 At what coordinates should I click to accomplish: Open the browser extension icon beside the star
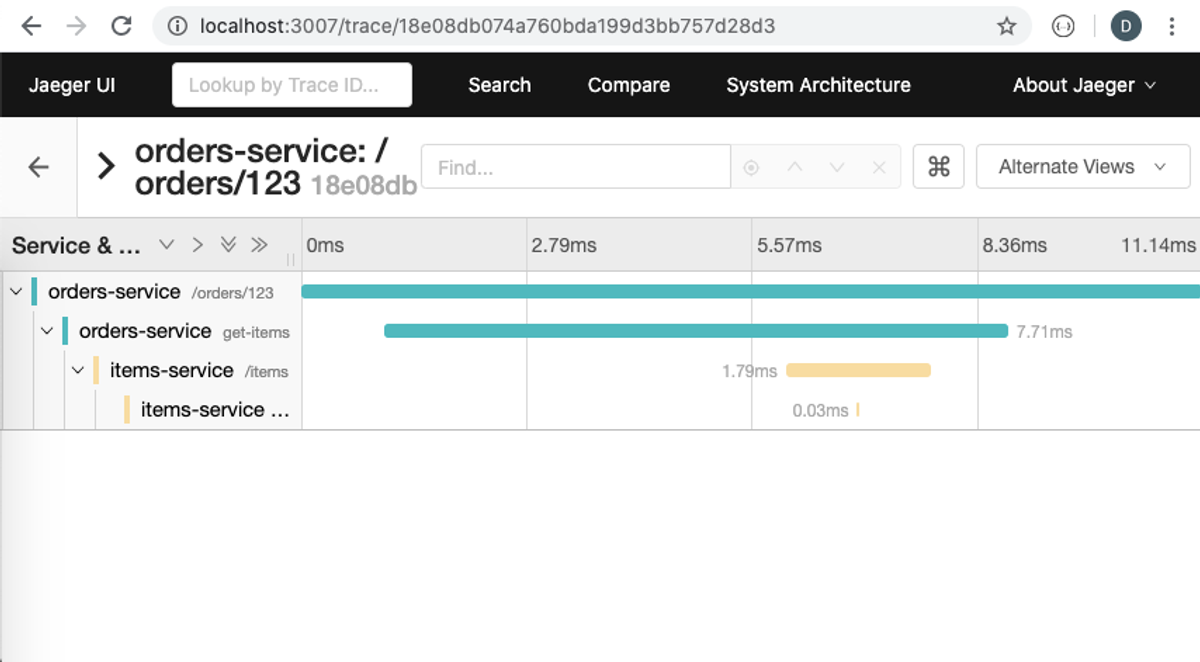pyautogui.click(x=1063, y=27)
